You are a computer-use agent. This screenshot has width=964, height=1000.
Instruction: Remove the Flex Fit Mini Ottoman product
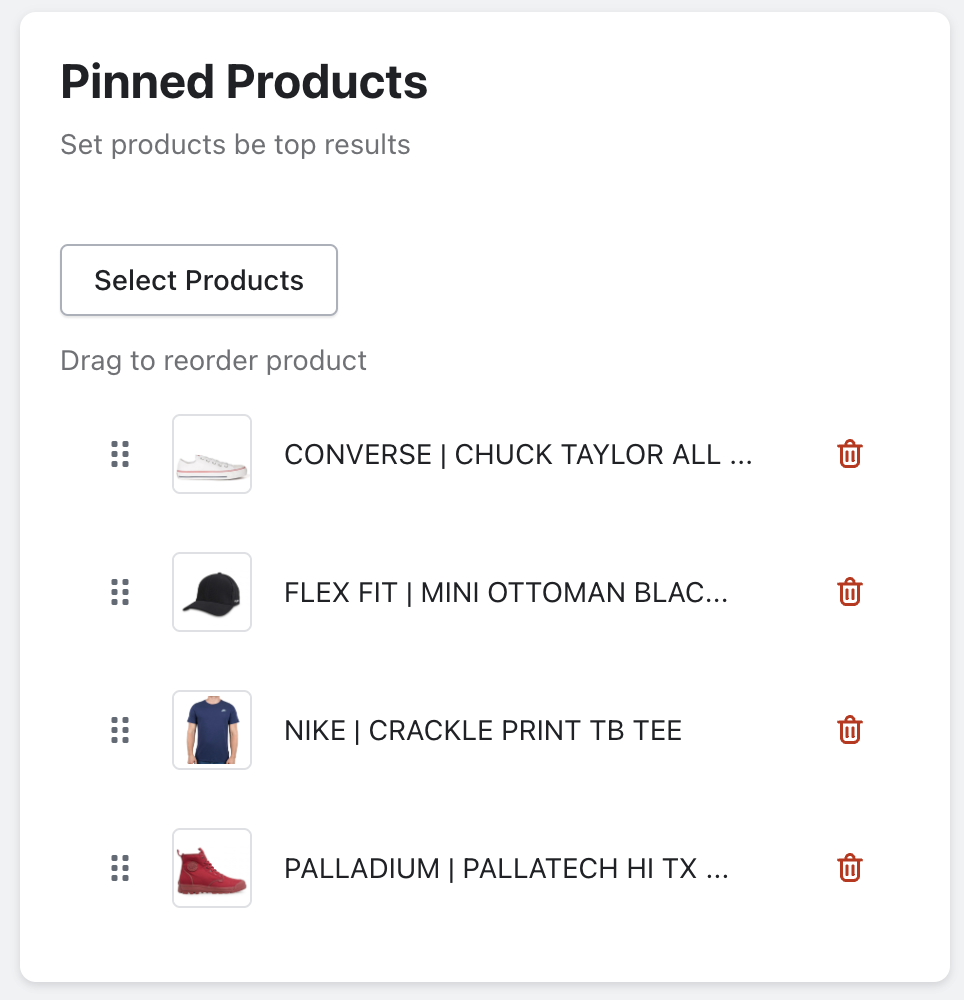[849, 592]
